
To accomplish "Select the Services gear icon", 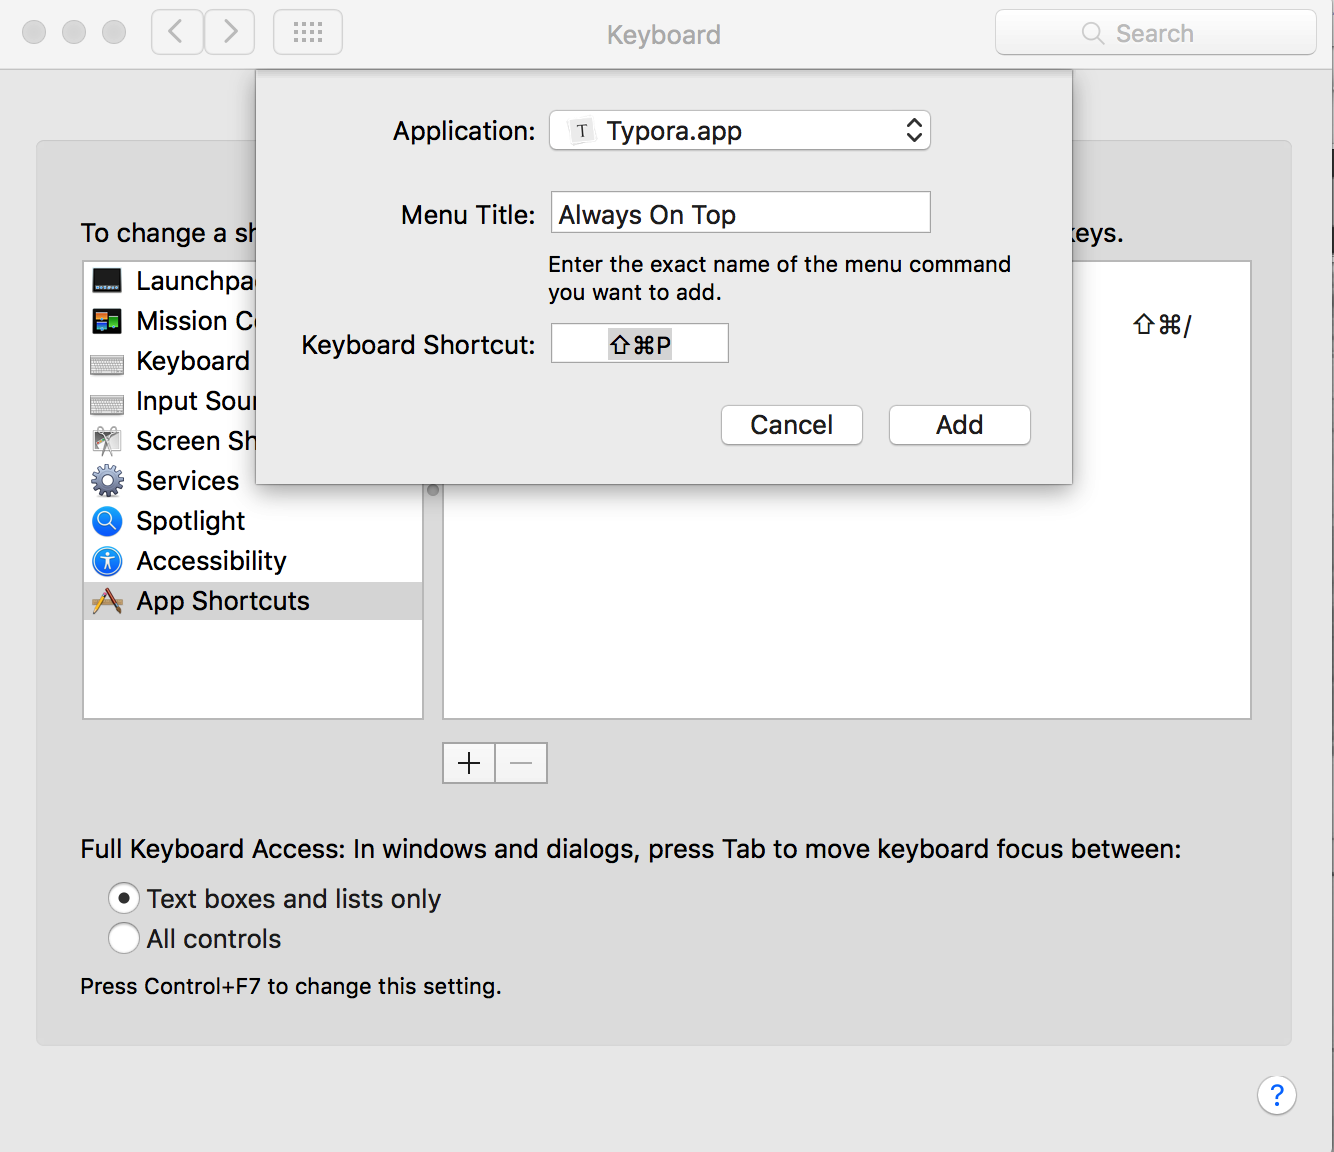I will [x=107, y=481].
